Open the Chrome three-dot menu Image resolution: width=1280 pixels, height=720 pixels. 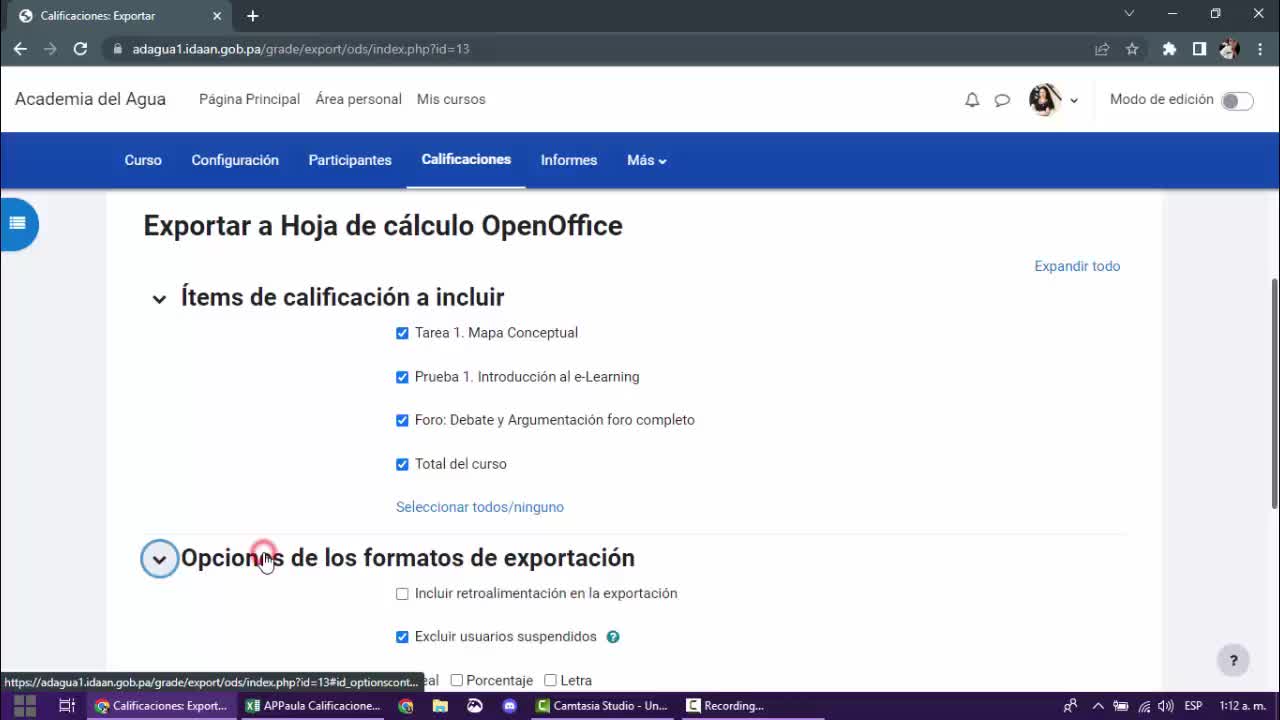[1259, 49]
